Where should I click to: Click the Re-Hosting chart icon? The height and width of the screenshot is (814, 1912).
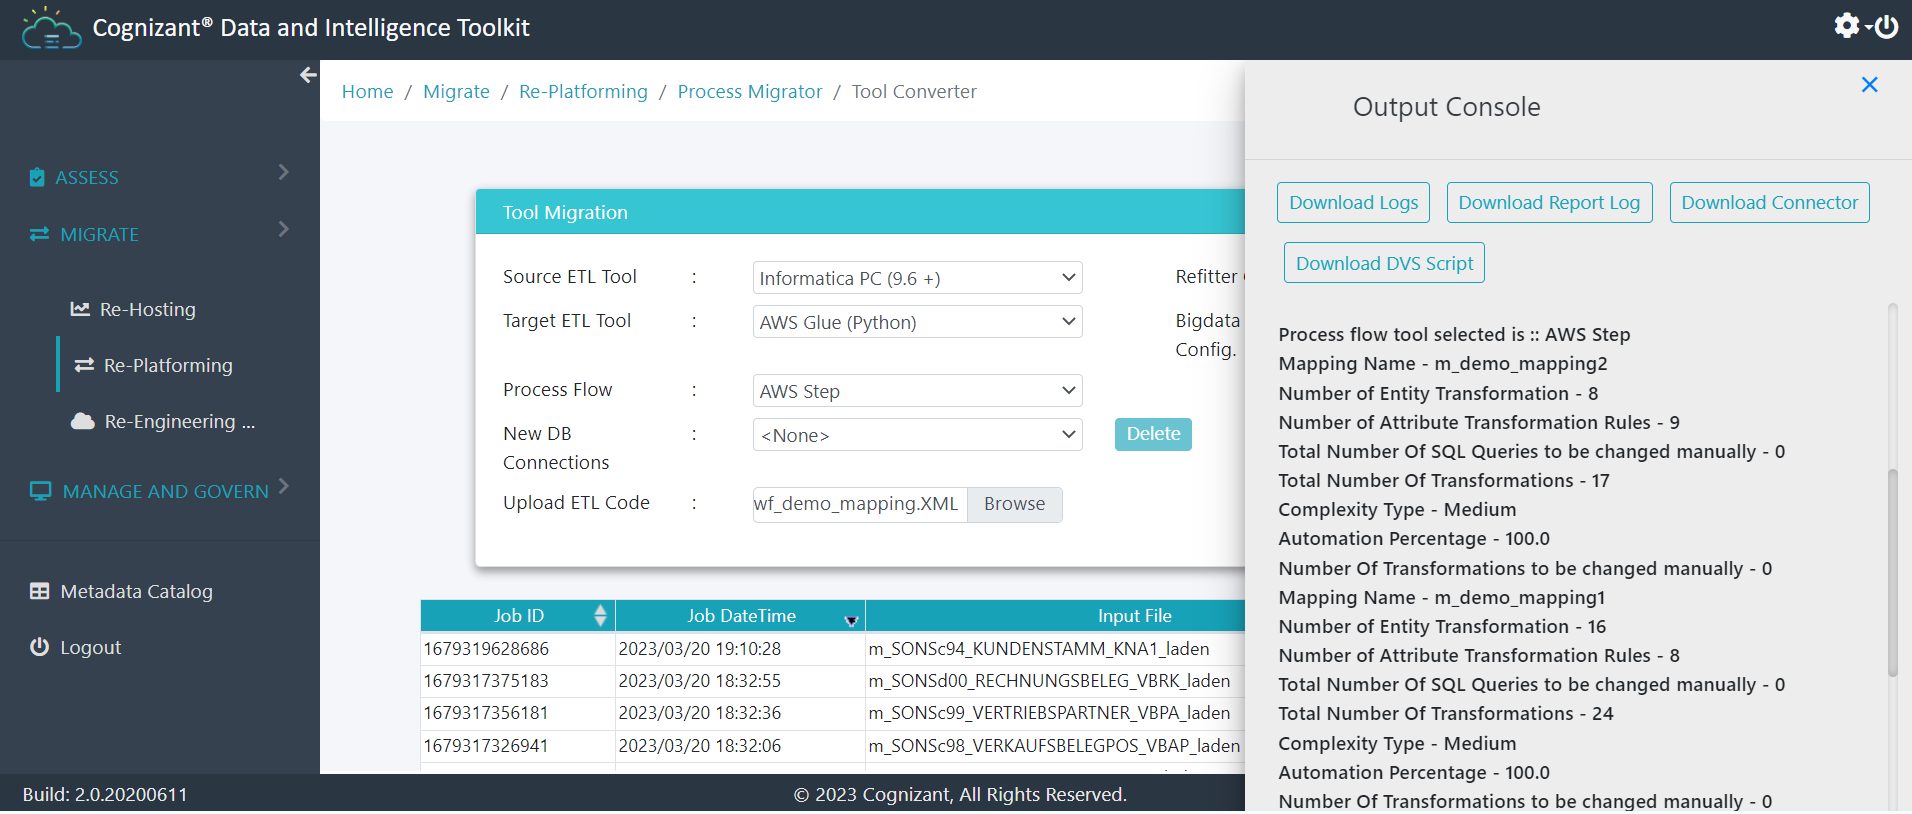80,309
